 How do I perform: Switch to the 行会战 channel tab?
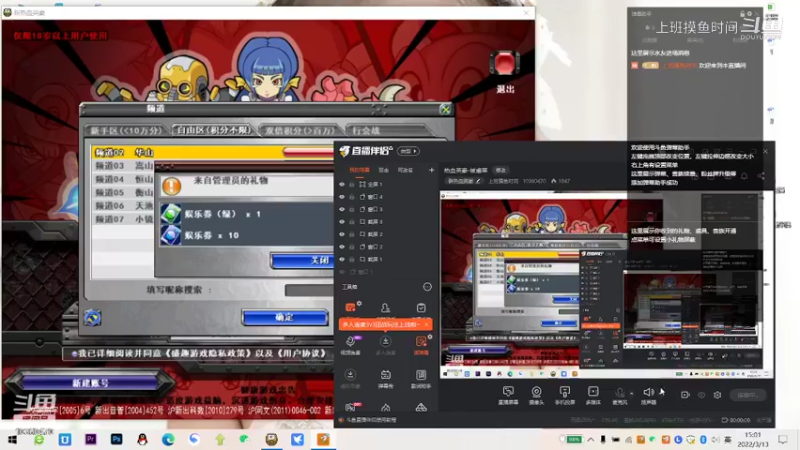[367, 131]
